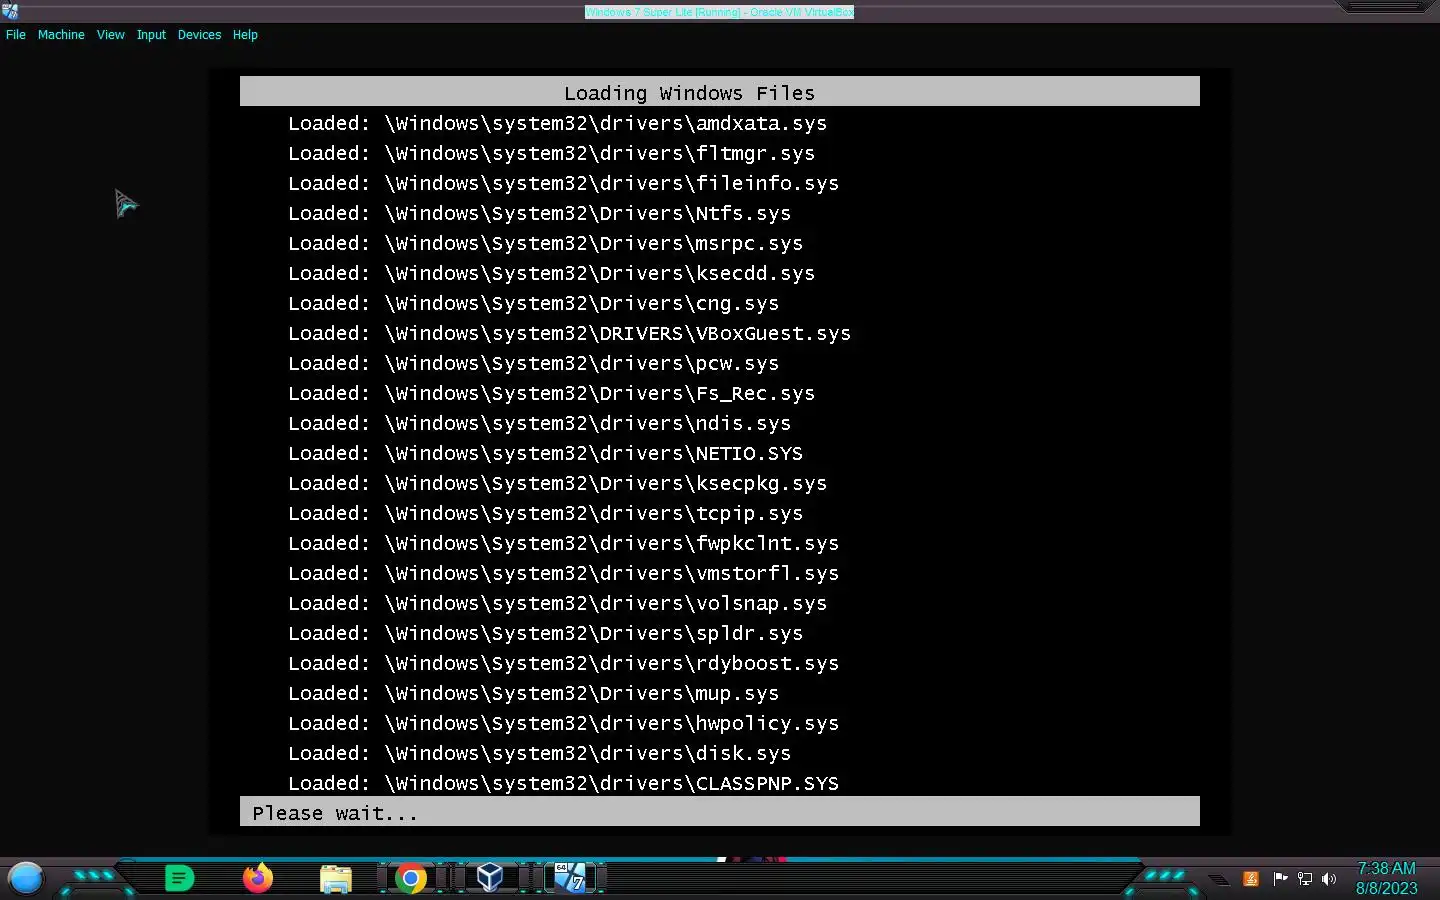Click the line loading mup.sys
Screen dimensions: 1440x900
pos(533,693)
